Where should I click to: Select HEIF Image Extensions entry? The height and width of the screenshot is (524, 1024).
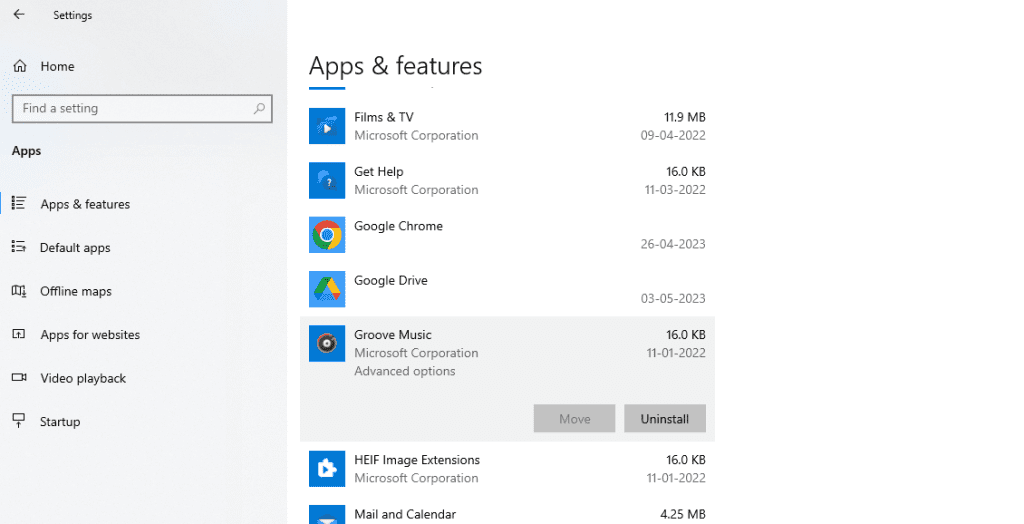(507, 468)
